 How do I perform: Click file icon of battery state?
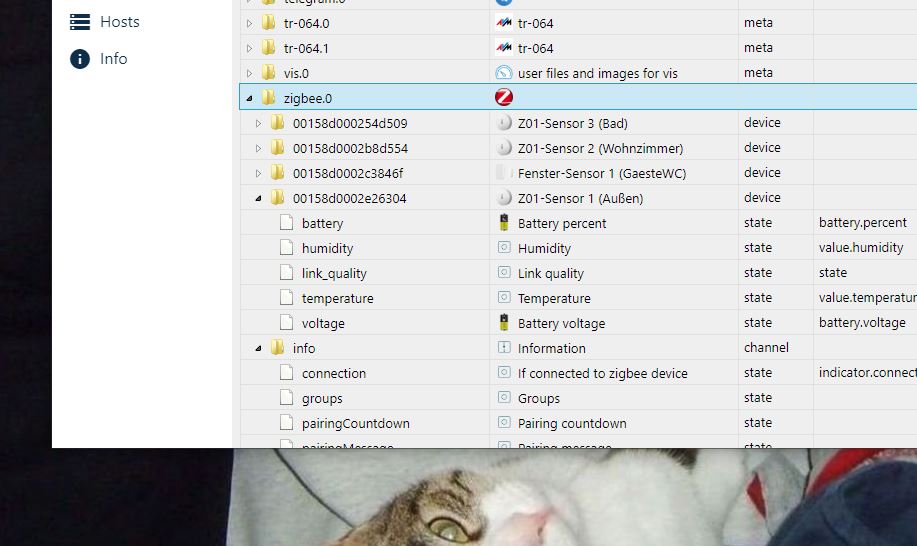pos(287,223)
